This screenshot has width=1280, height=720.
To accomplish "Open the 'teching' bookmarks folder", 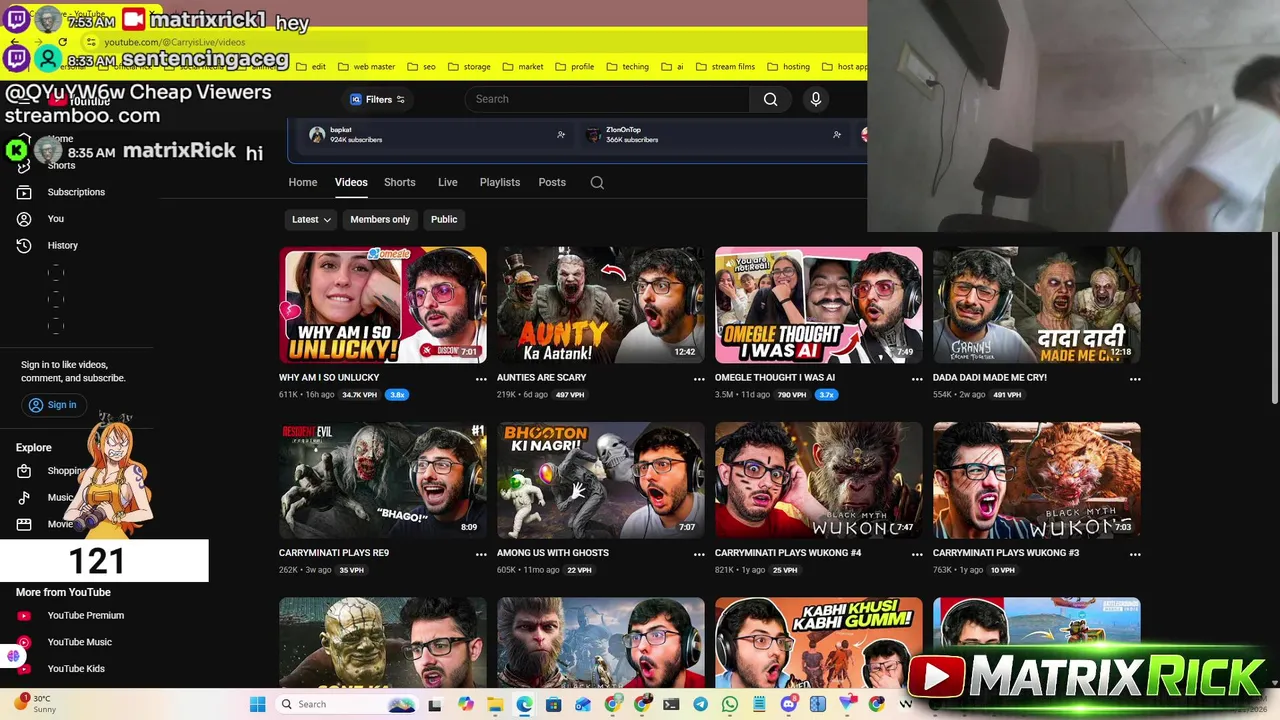I will [x=628, y=67].
